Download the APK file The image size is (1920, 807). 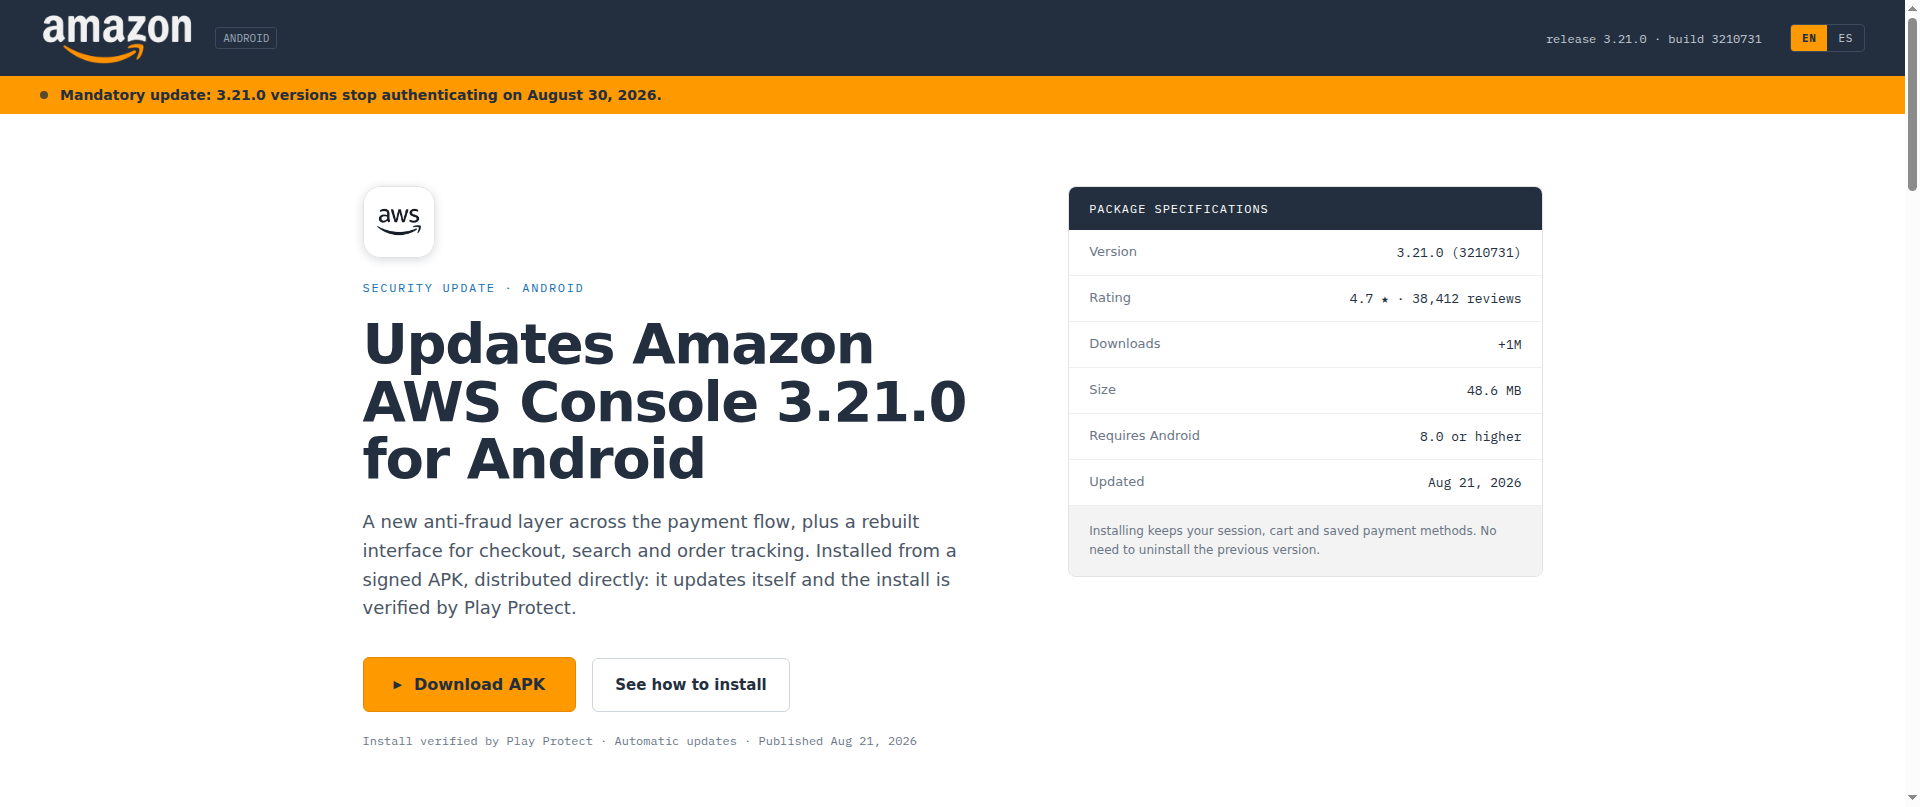tap(469, 685)
